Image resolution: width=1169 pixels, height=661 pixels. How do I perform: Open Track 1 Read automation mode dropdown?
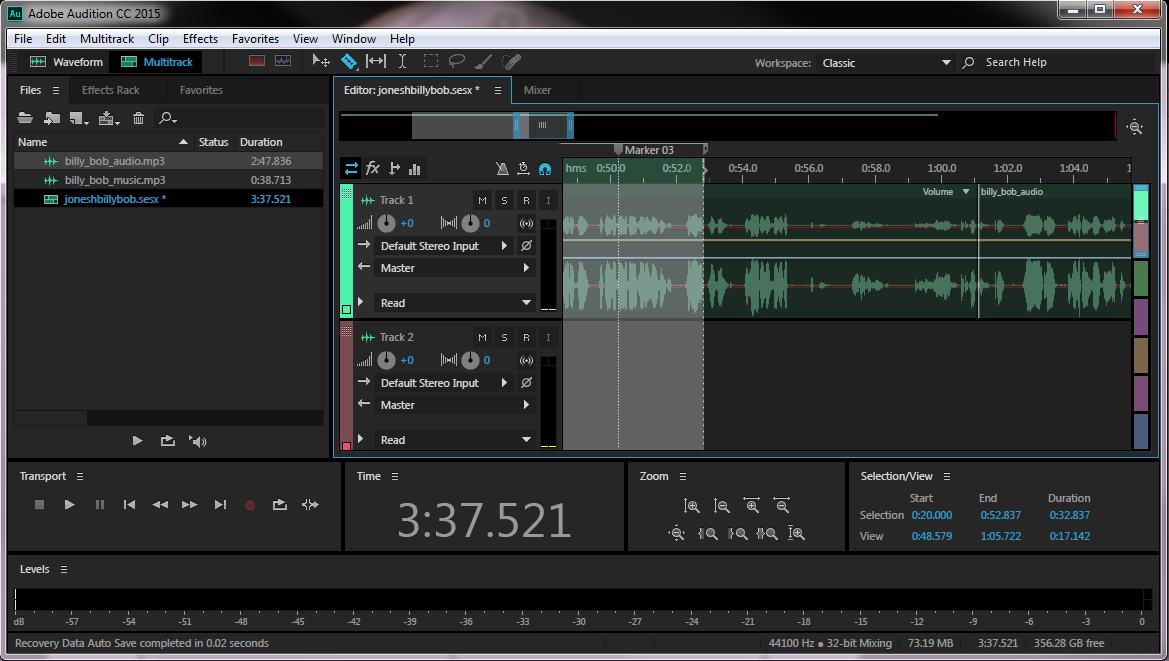click(454, 303)
